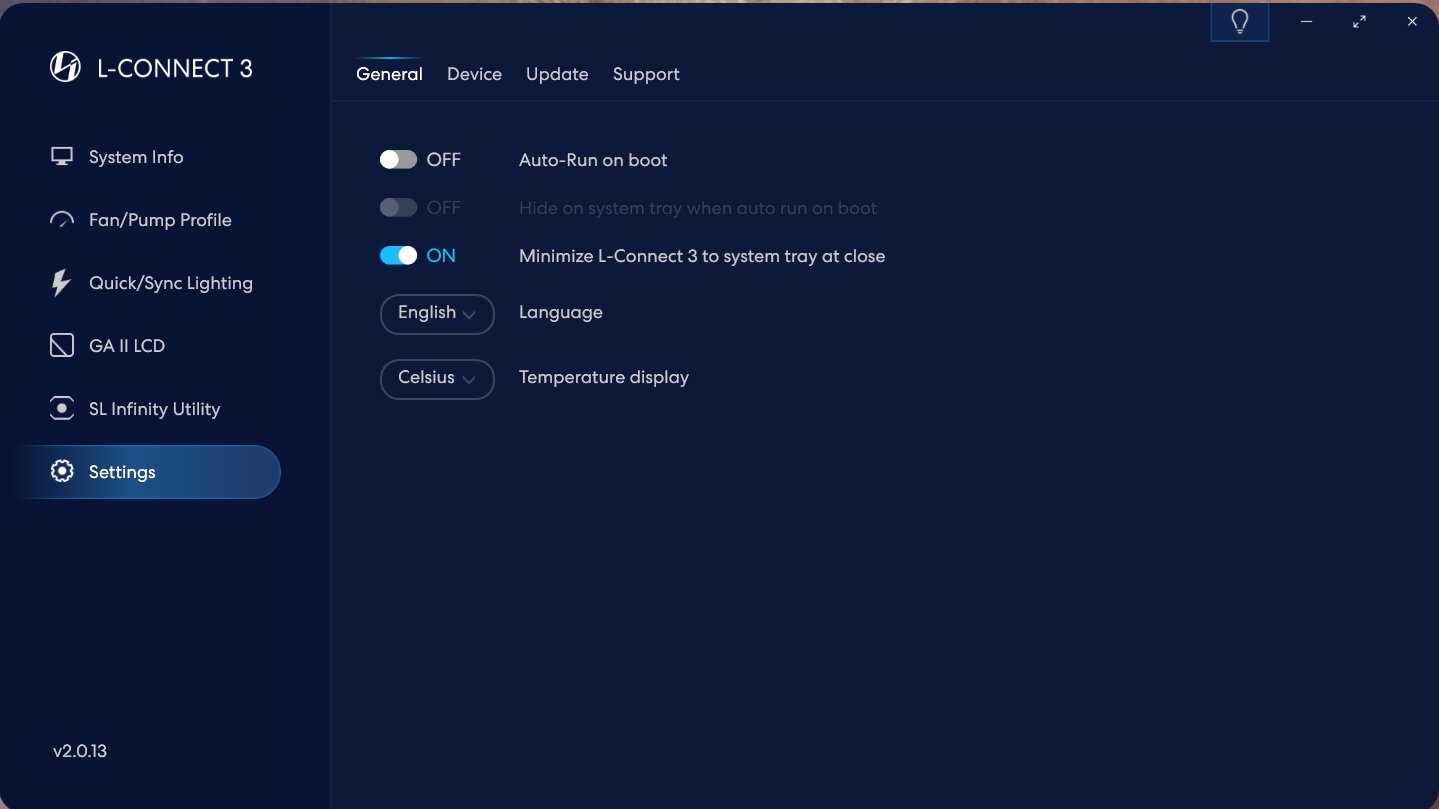Enable the Auto-Run on boot toggle
This screenshot has width=1439, height=809.
[x=398, y=160]
